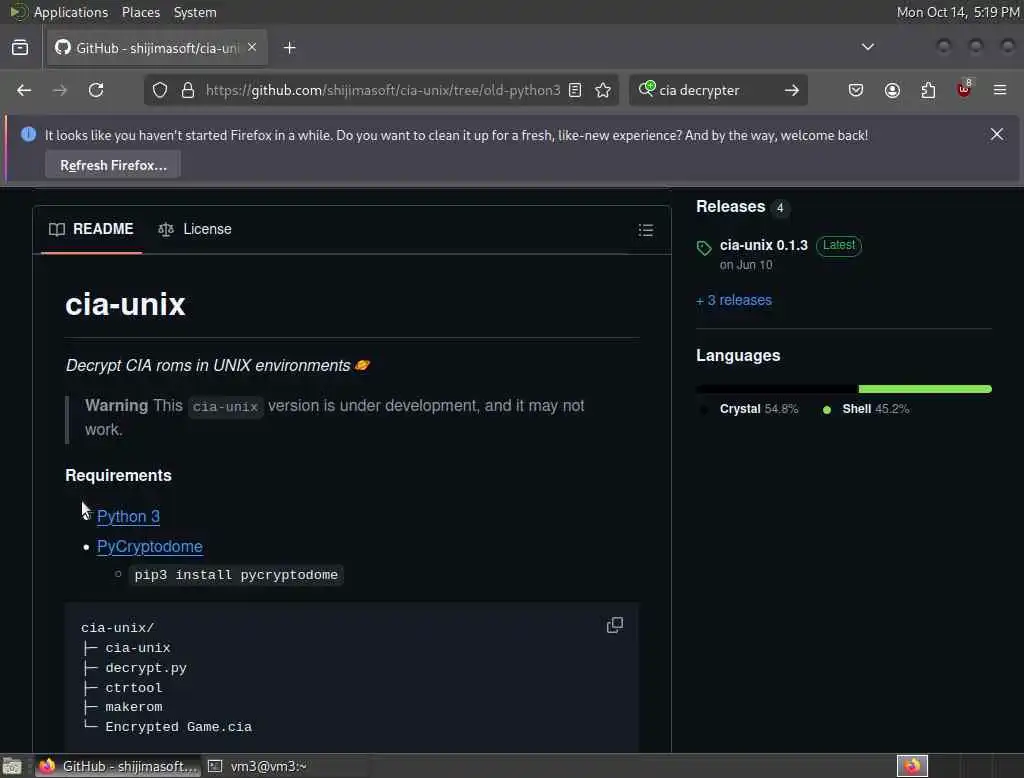Click the pip3 install pycryptodome code text
Screen dimensions: 1024x778
coord(236,575)
